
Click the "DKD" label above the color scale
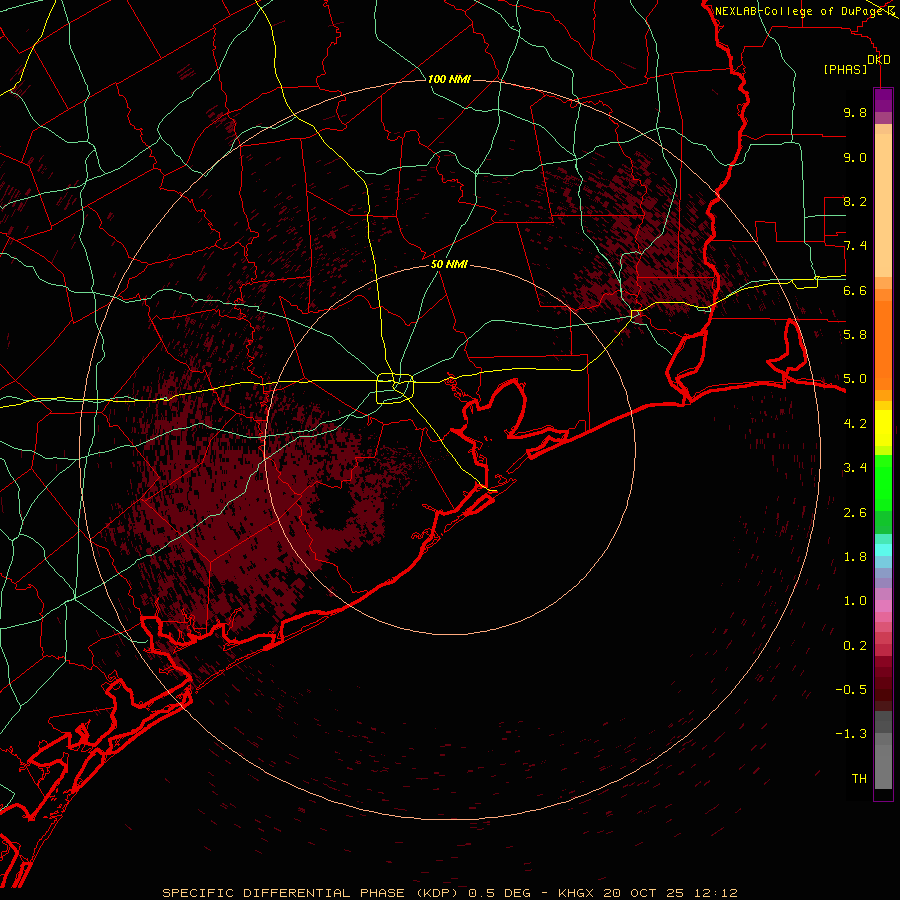879,60
